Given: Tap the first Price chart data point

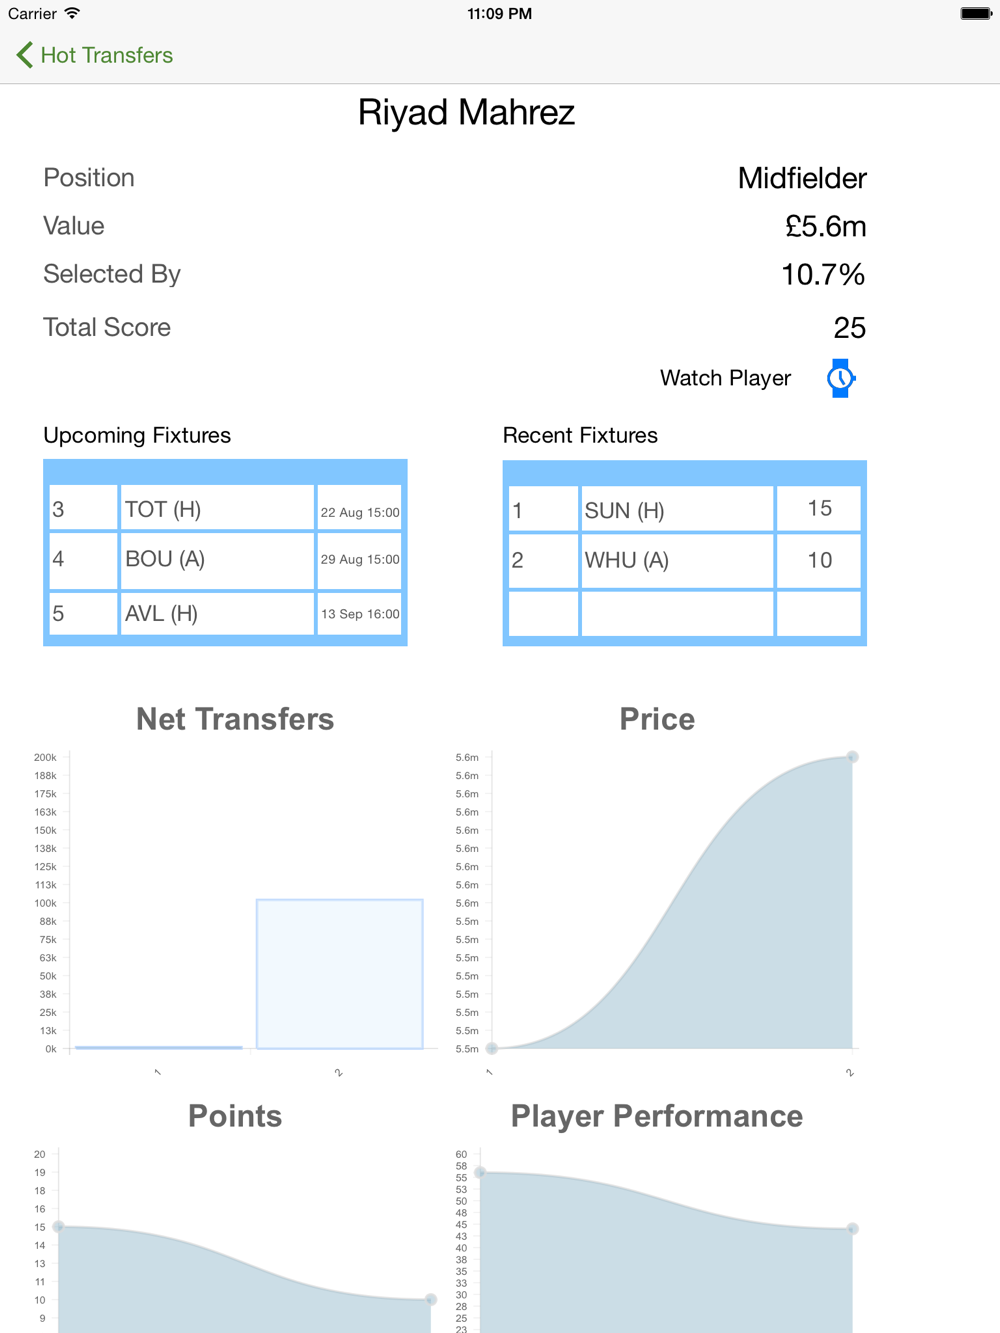Looking at the screenshot, I should pos(492,1048).
